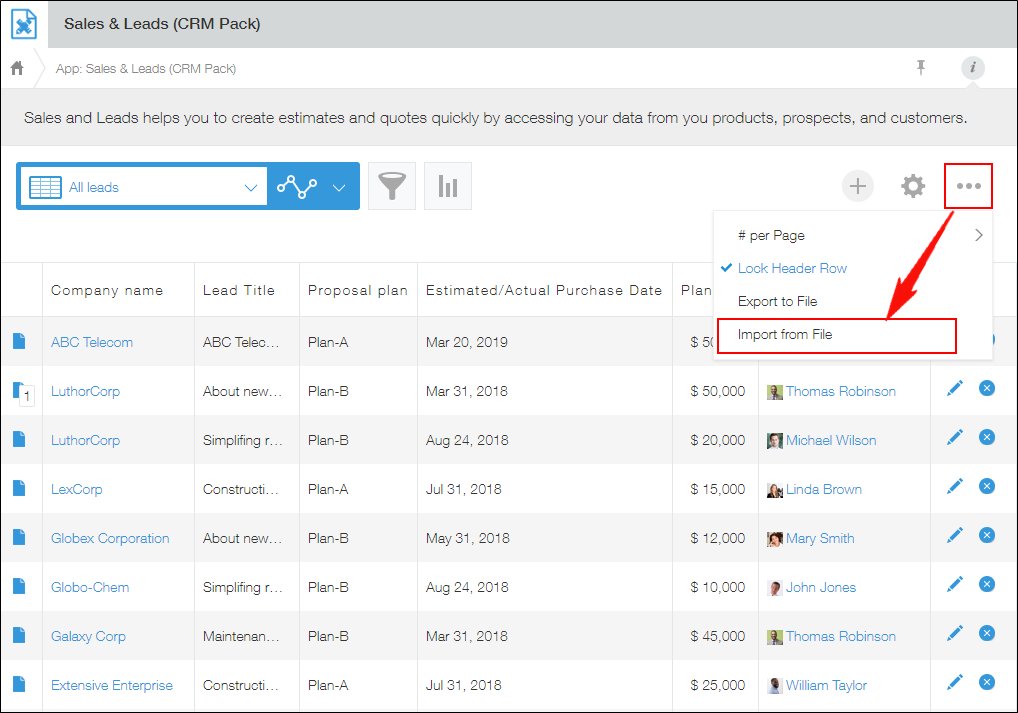Edit the Thomas Robinson LuthorCorp record

tap(954, 388)
